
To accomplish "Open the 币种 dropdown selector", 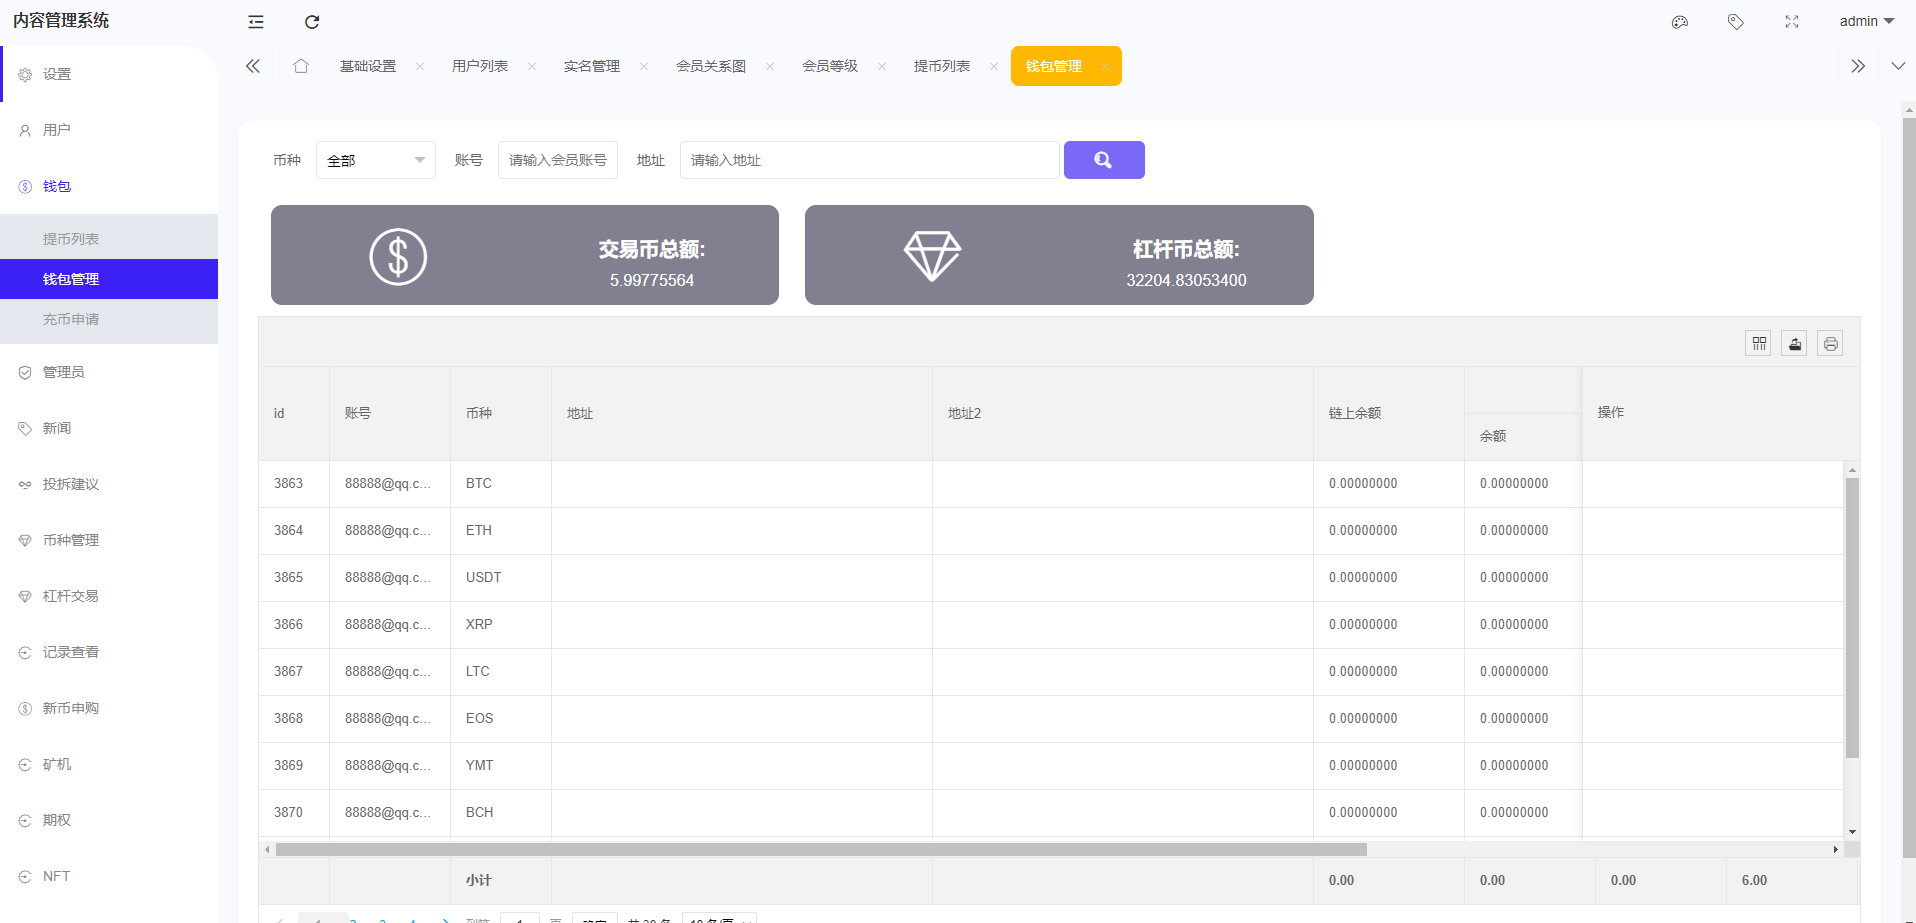I will pyautogui.click(x=376, y=160).
